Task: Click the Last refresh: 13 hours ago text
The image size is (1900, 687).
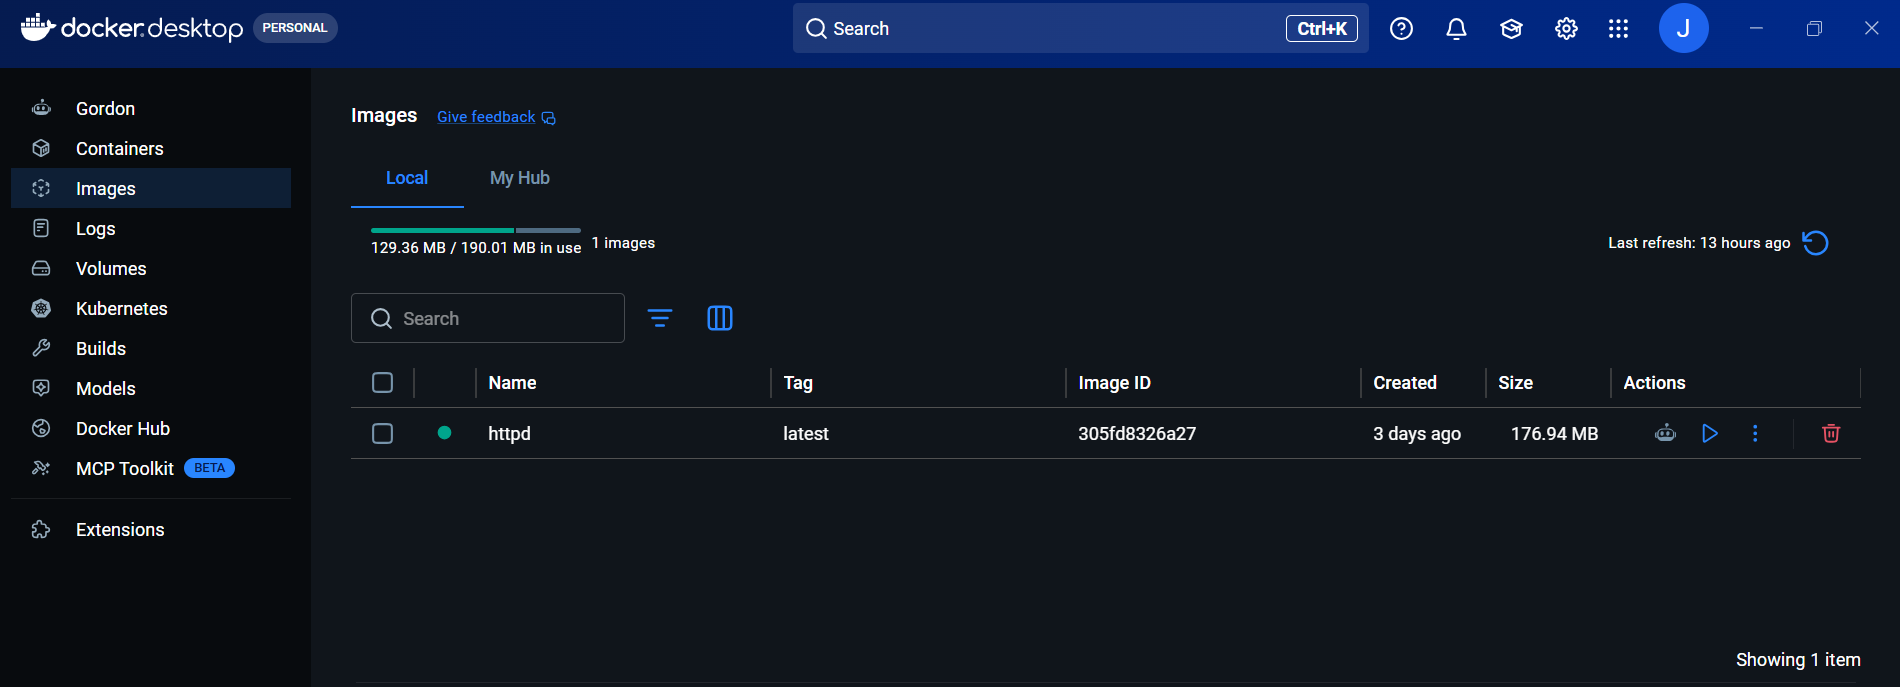Action: 1699,243
